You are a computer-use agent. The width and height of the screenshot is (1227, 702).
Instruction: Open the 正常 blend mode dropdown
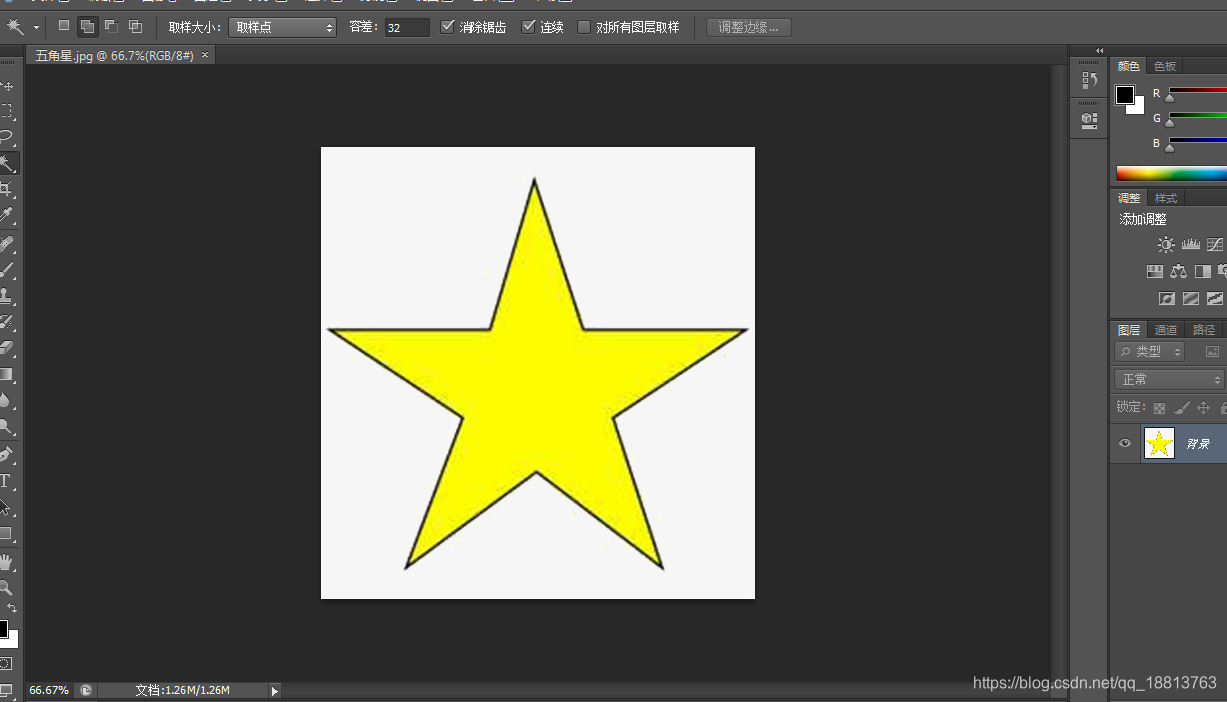1169,380
